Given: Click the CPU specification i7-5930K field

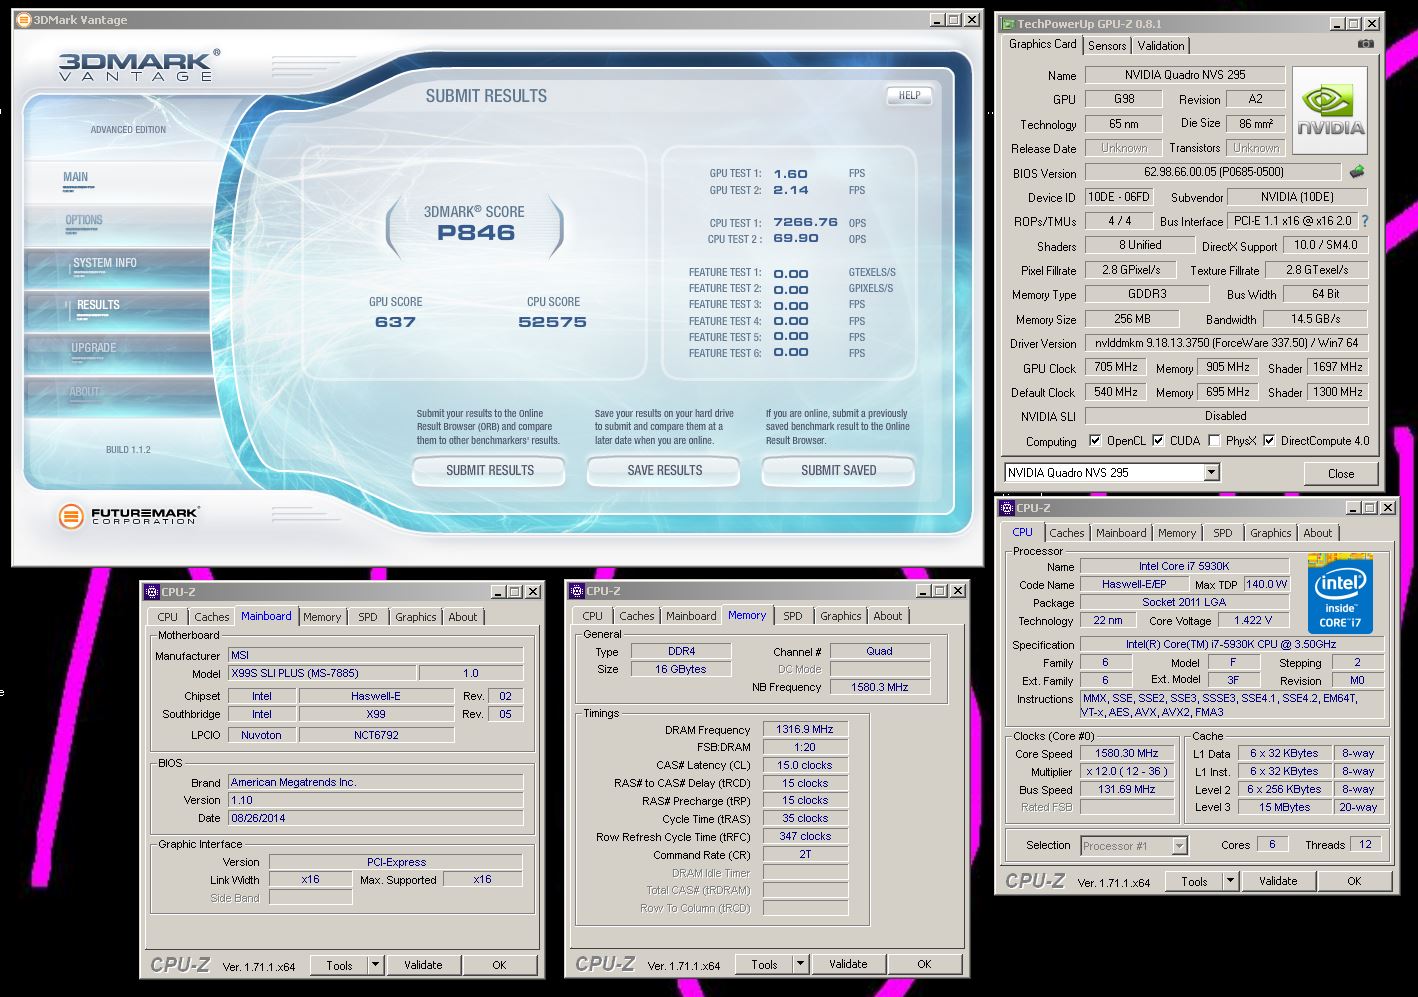Looking at the screenshot, I should (x=1231, y=644).
